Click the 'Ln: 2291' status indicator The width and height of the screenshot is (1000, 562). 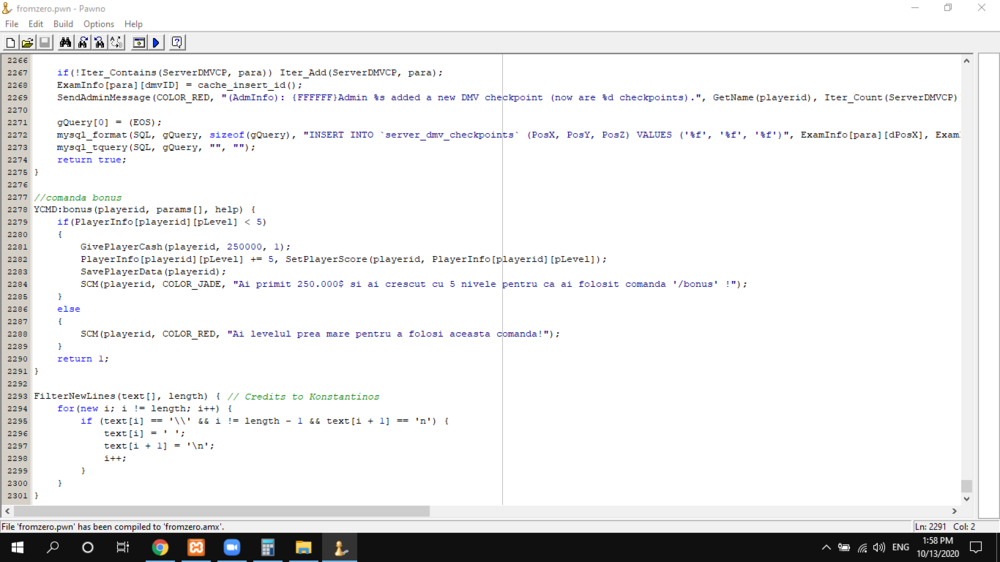[930, 527]
